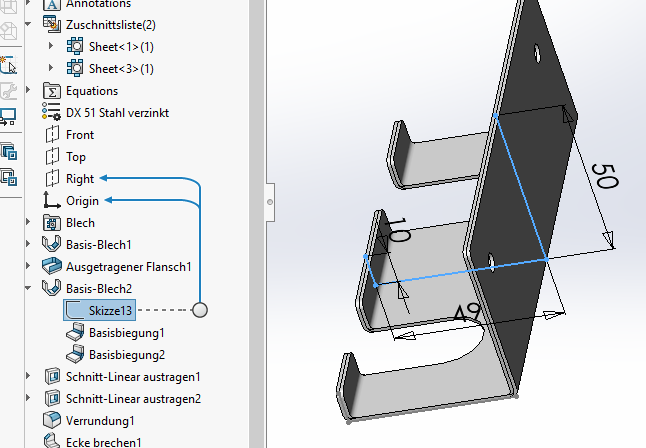Select the Verrundung1 label
Viewport: 646px width, 448px height.
click(x=100, y=421)
